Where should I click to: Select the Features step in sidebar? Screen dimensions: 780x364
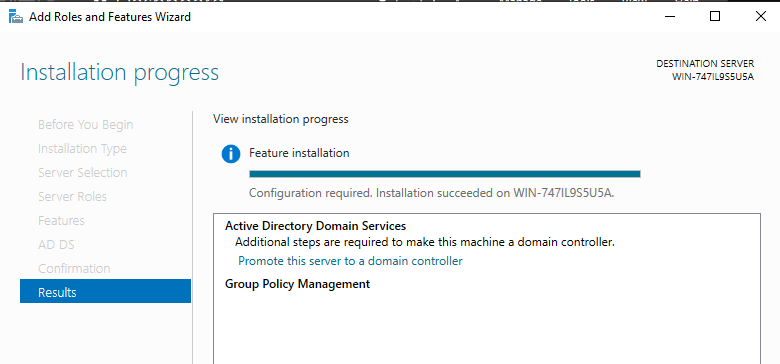pyautogui.click(x=61, y=220)
